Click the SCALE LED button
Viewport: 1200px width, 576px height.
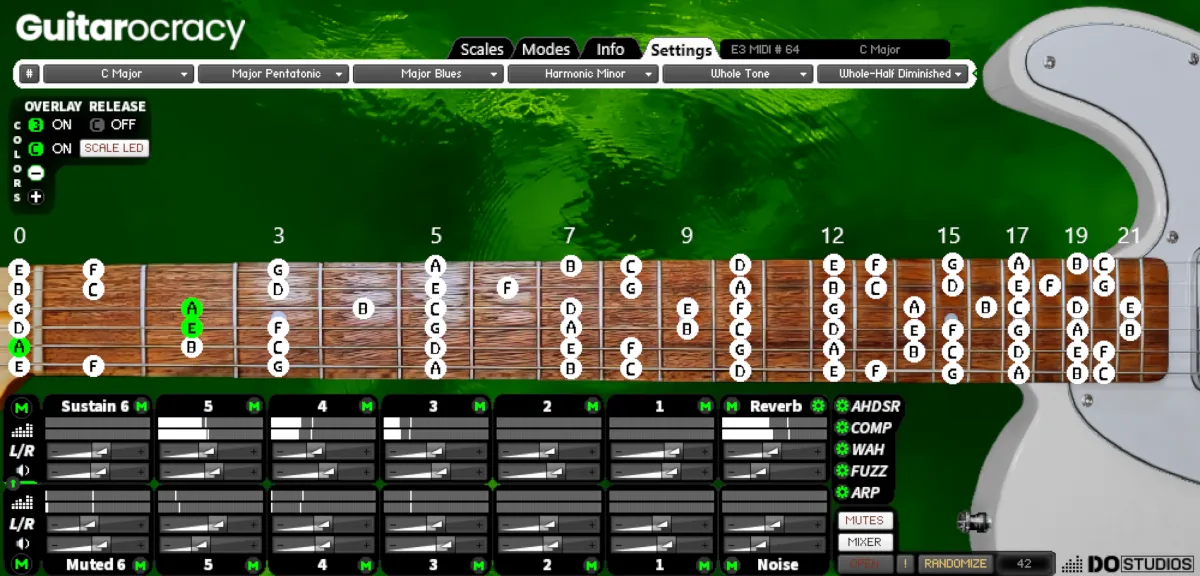click(x=114, y=148)
